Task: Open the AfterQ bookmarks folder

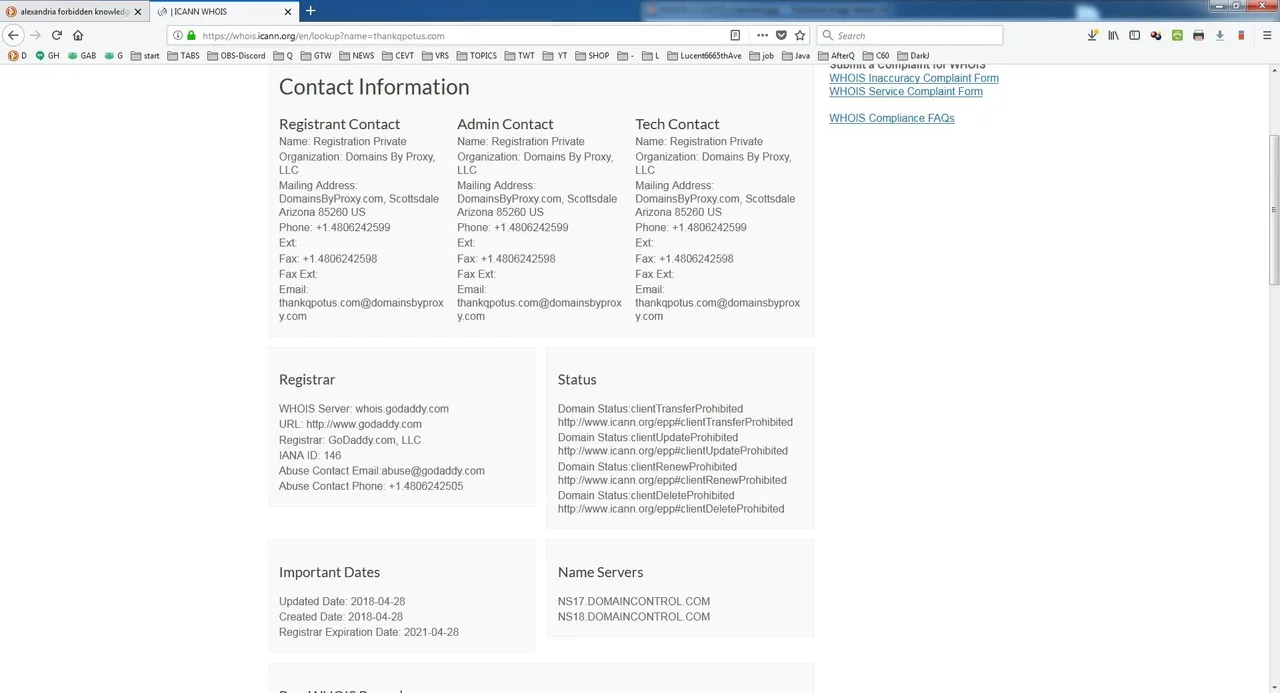Action: (x=837, y=56)
